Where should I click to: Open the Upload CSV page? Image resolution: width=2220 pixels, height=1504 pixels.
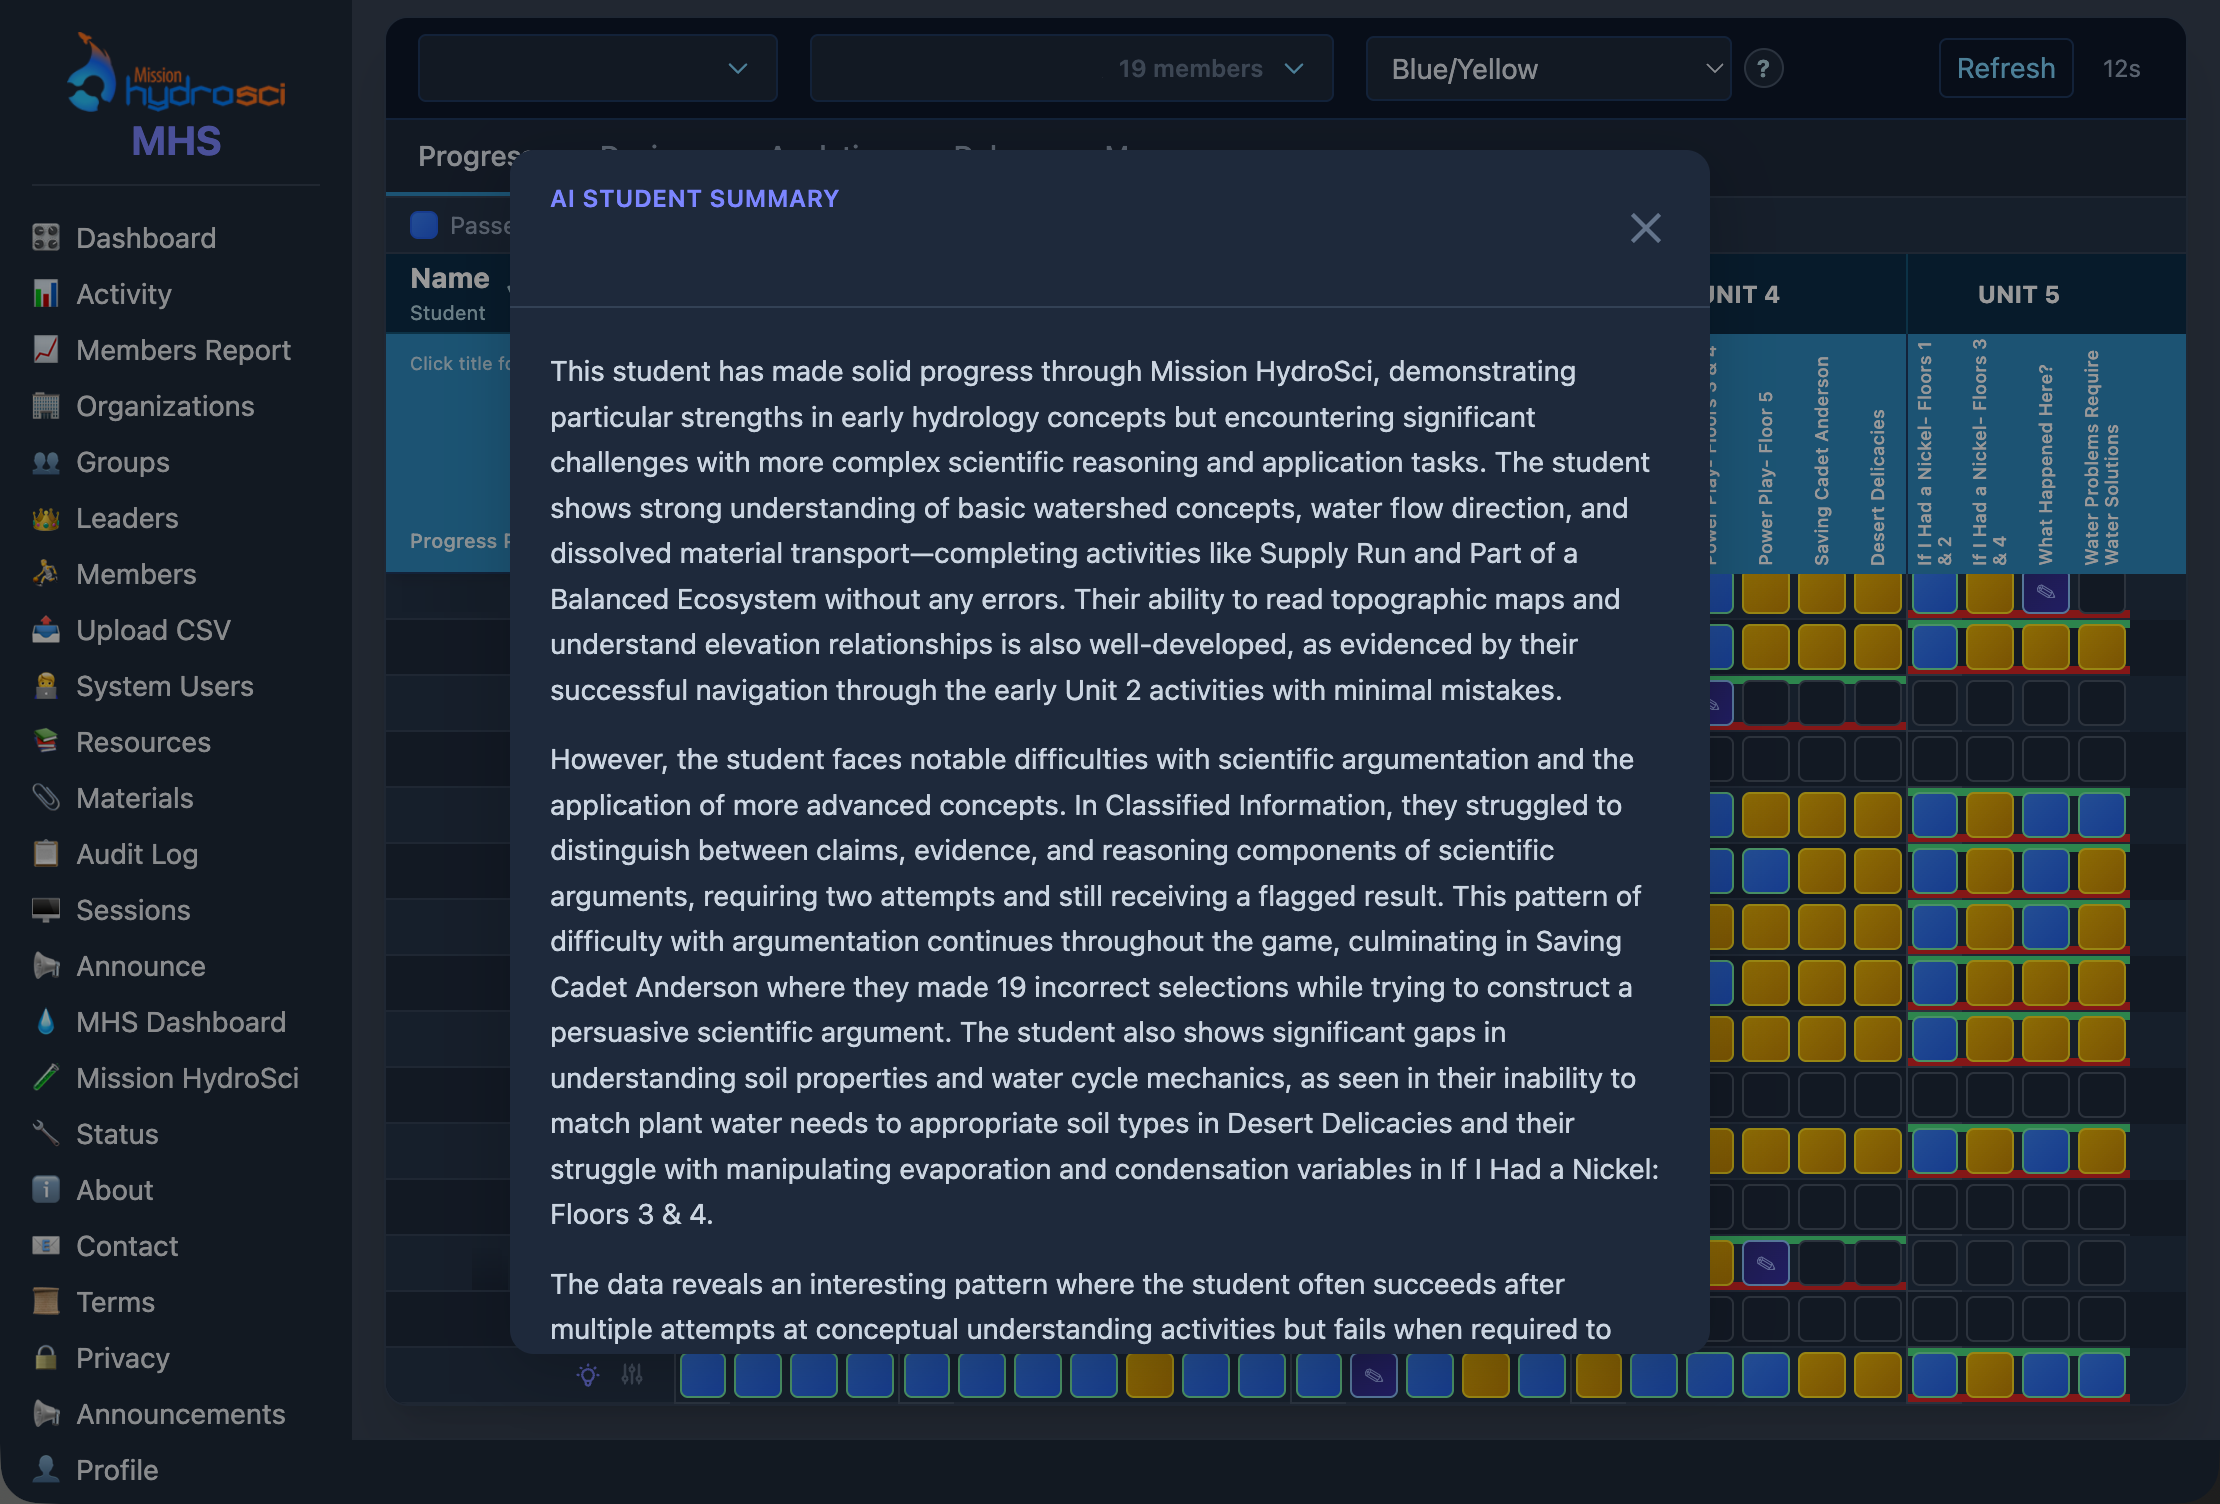[x=153, y=630]
